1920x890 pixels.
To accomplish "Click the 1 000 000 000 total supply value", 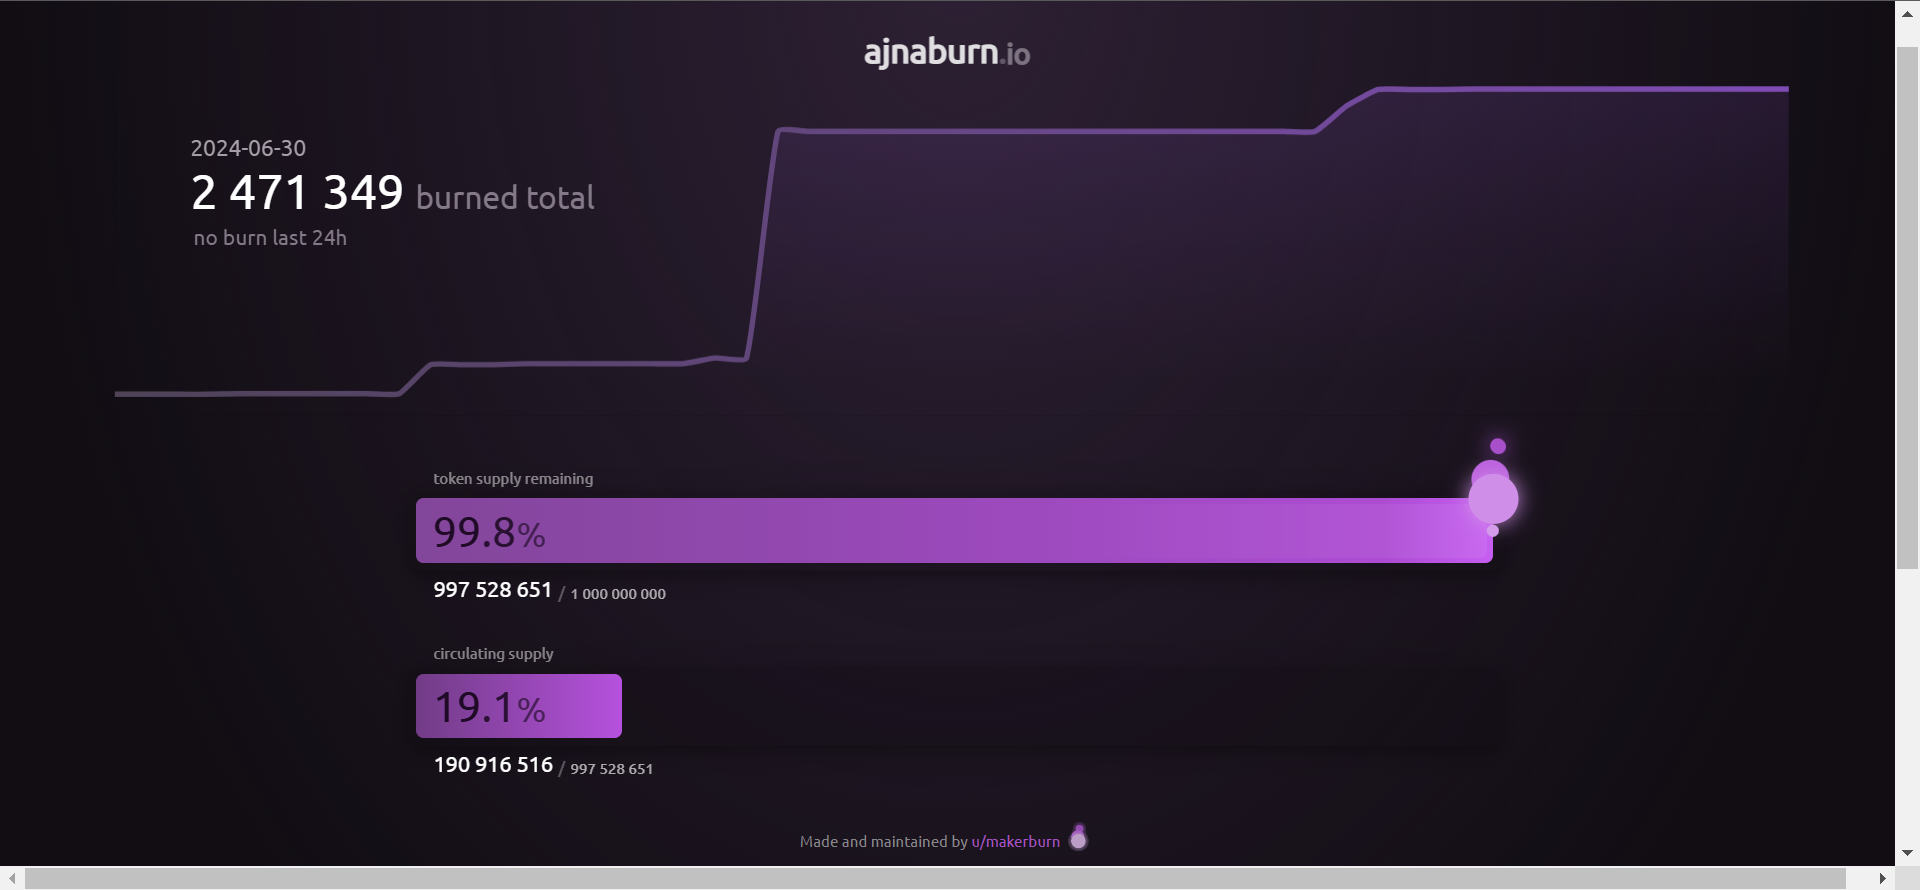I will click(x=618, y=594).
